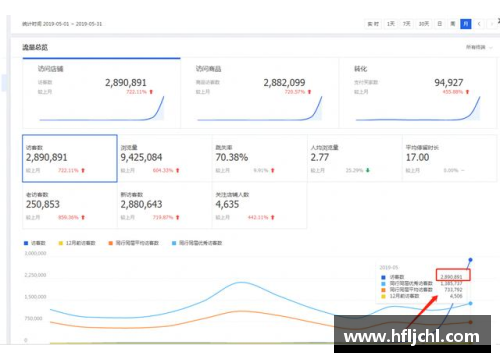The height and width of the screenshot is (362, 500).
Task: Click the 94,927 value in the 转化 card
Action: click(449, 83)
